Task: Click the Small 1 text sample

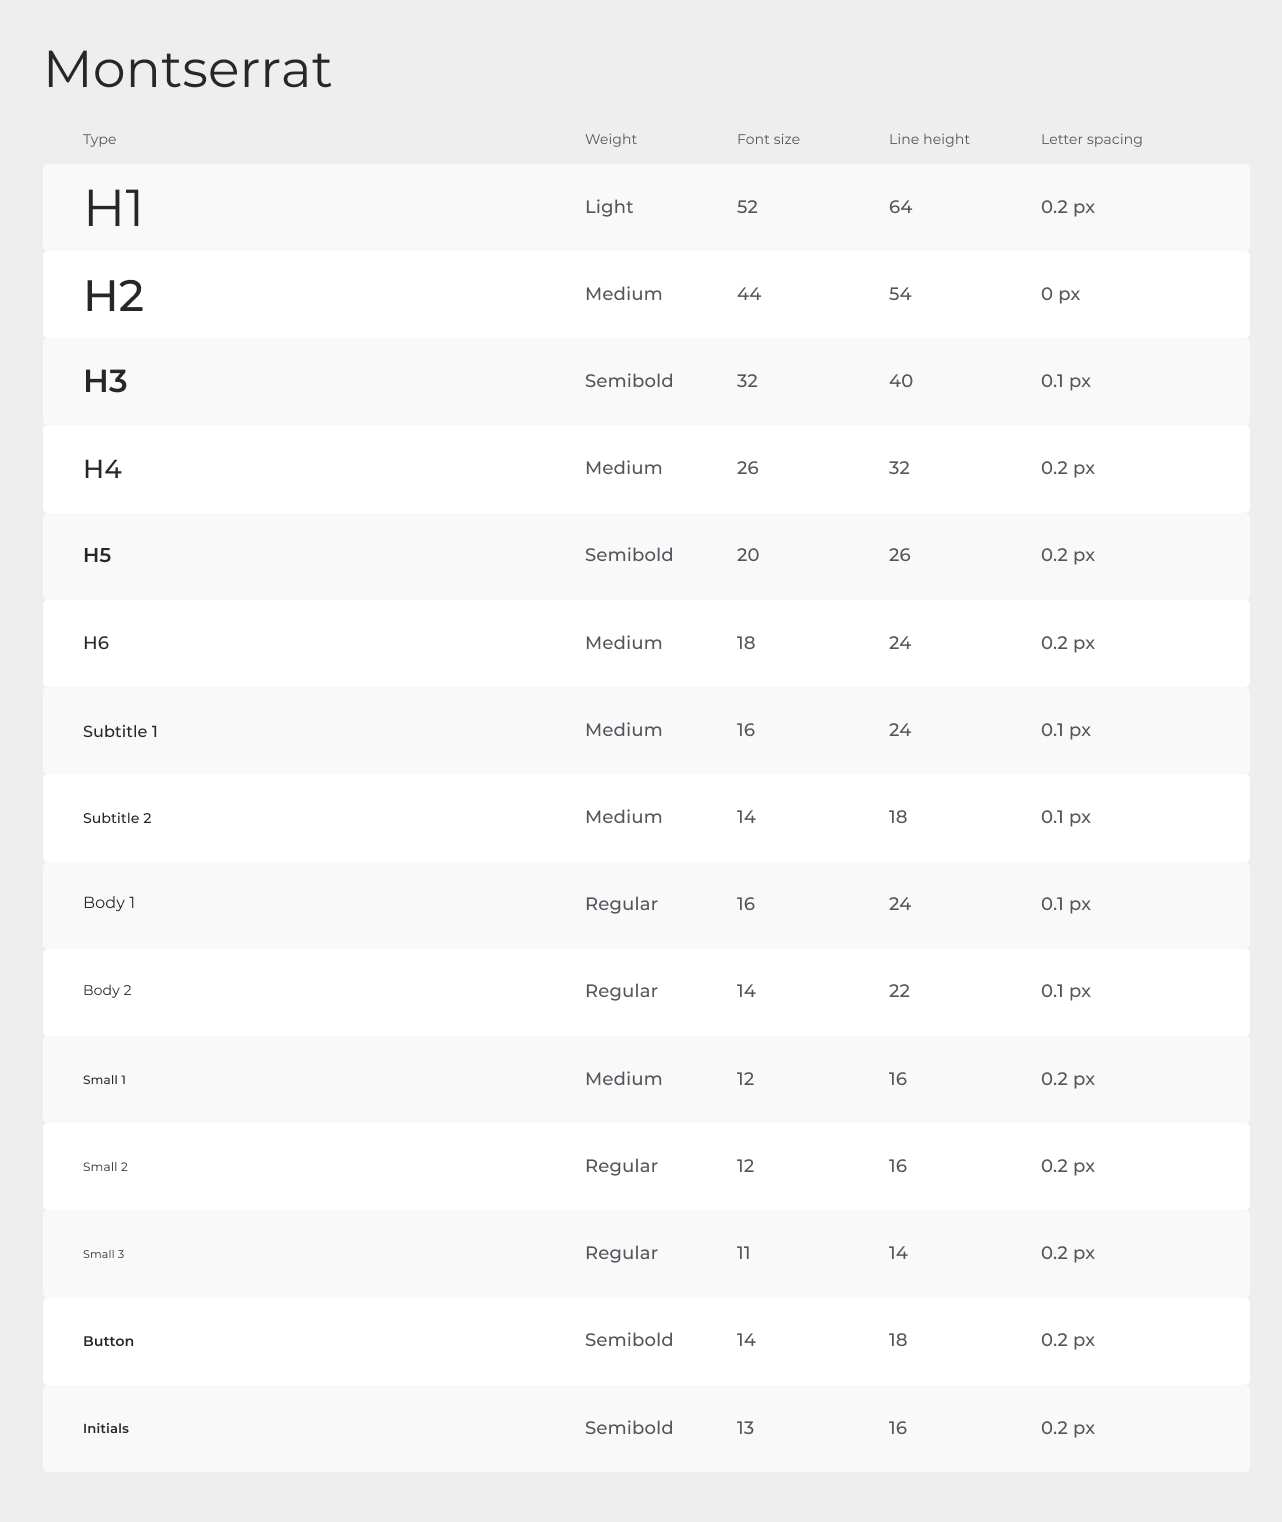Action: click(x=104, y=1080)
